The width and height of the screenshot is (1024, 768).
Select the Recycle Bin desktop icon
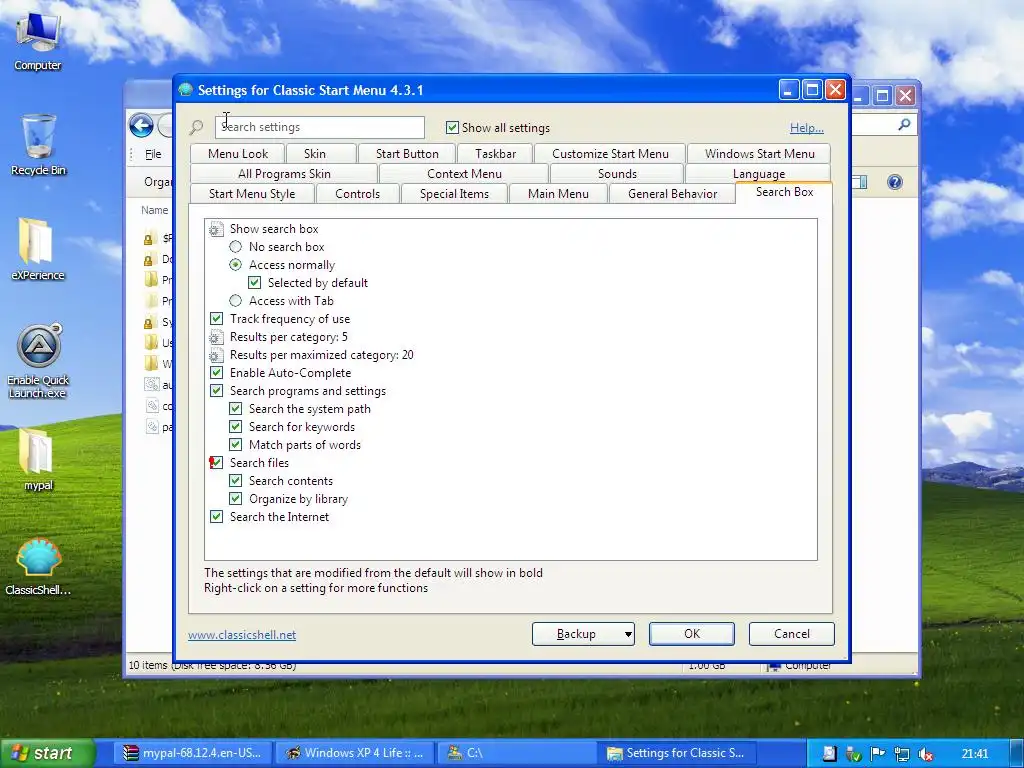tap(38, 145)
